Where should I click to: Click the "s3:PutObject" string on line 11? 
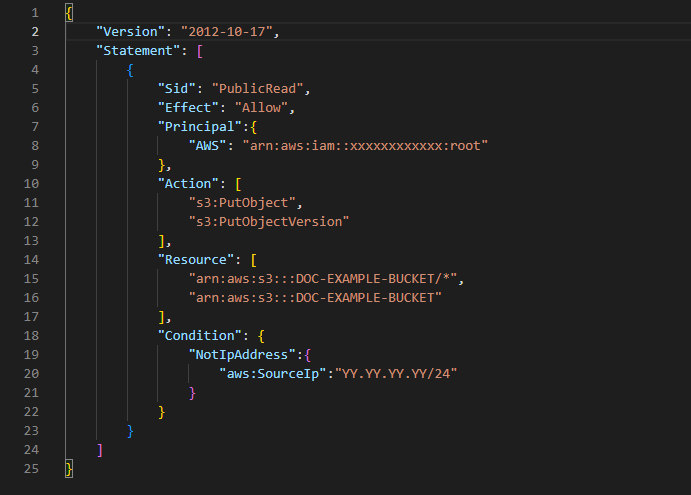(x=242, y=203)
